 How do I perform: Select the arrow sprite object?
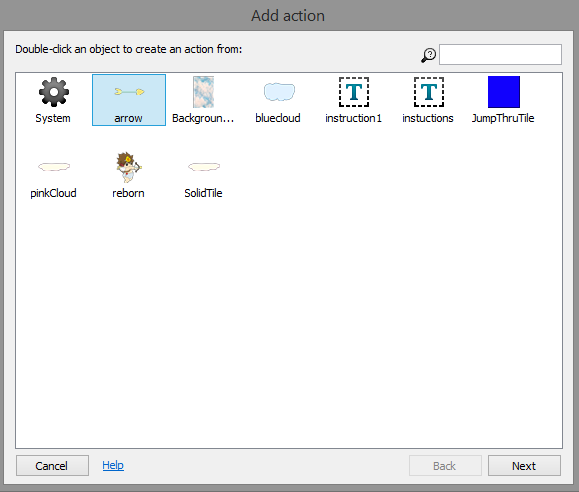(129, 92)
